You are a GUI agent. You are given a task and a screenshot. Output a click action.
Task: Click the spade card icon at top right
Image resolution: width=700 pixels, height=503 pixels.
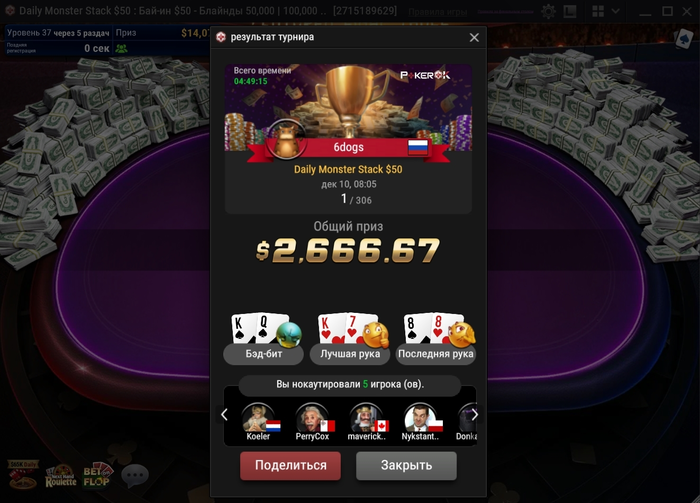pyautogui.click(x=684, y=39)
